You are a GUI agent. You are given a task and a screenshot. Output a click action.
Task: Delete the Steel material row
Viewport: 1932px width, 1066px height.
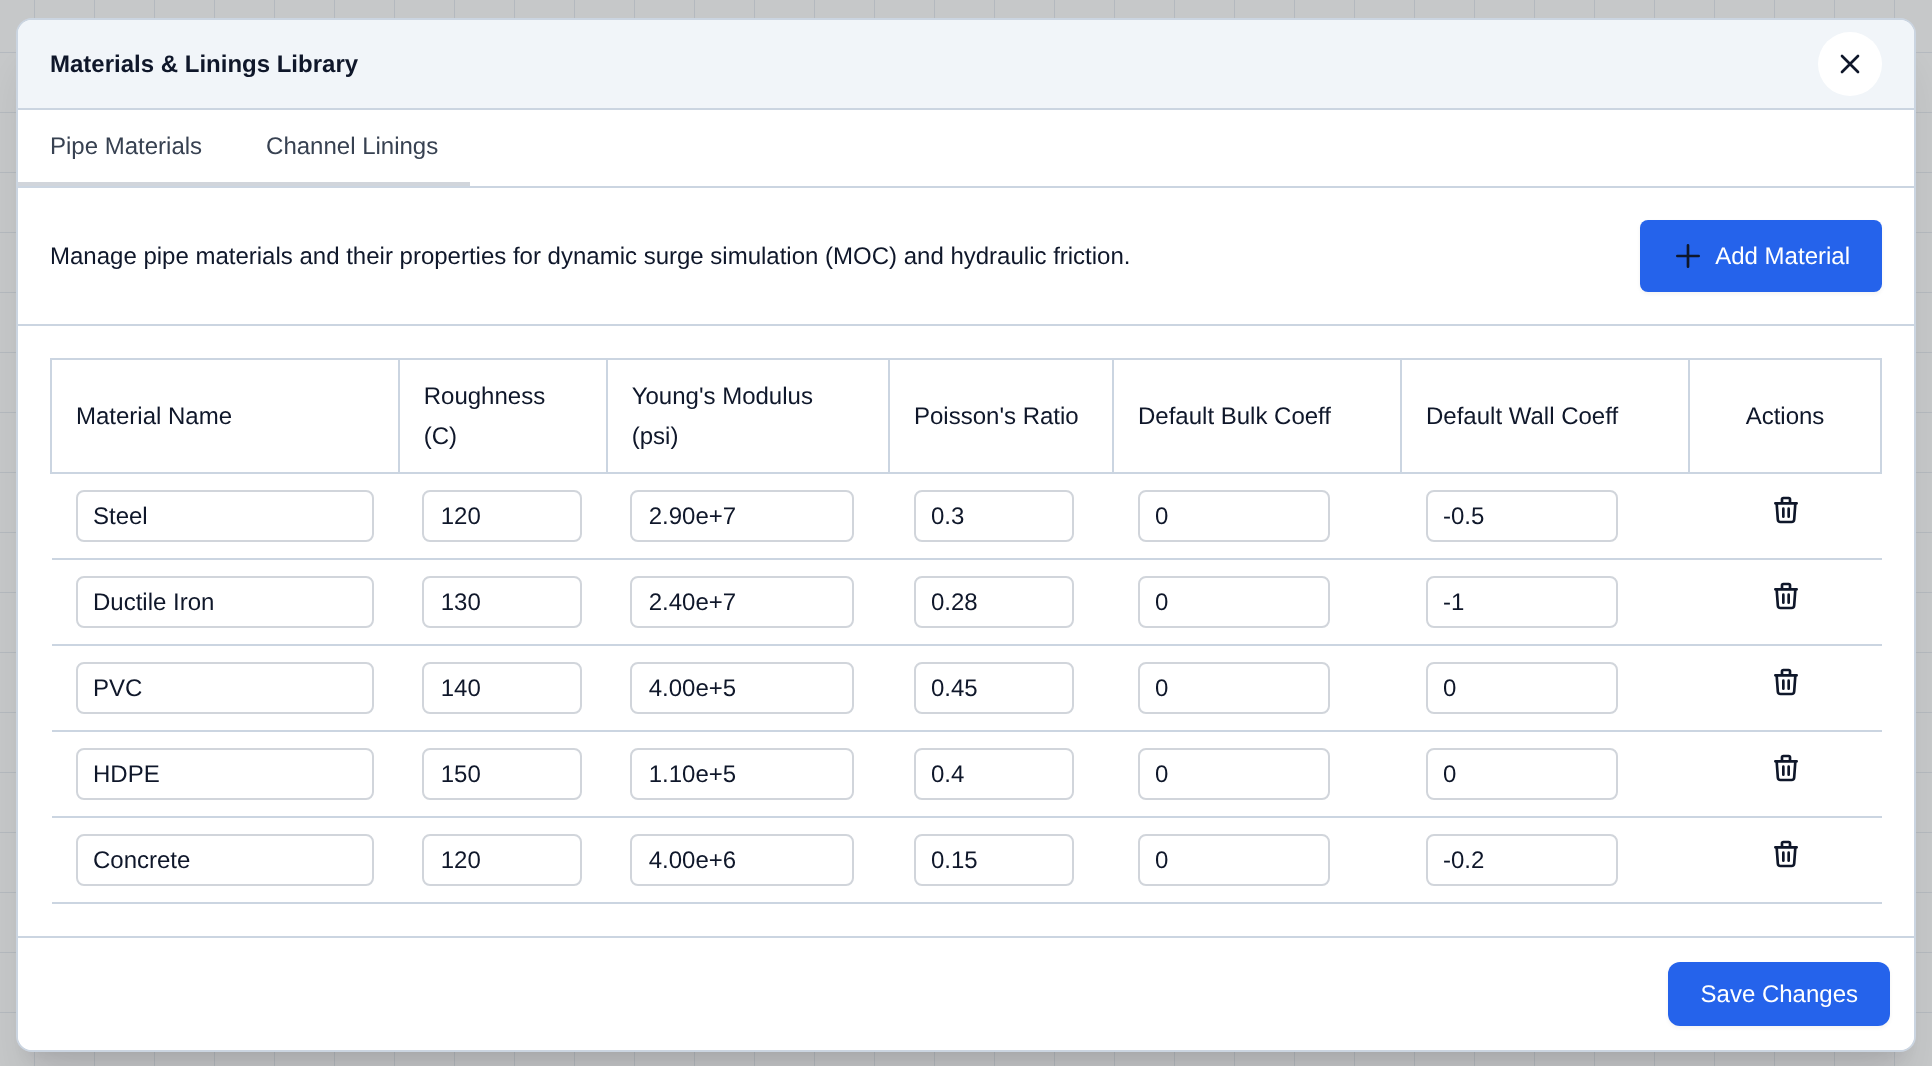coord(1785,510)
